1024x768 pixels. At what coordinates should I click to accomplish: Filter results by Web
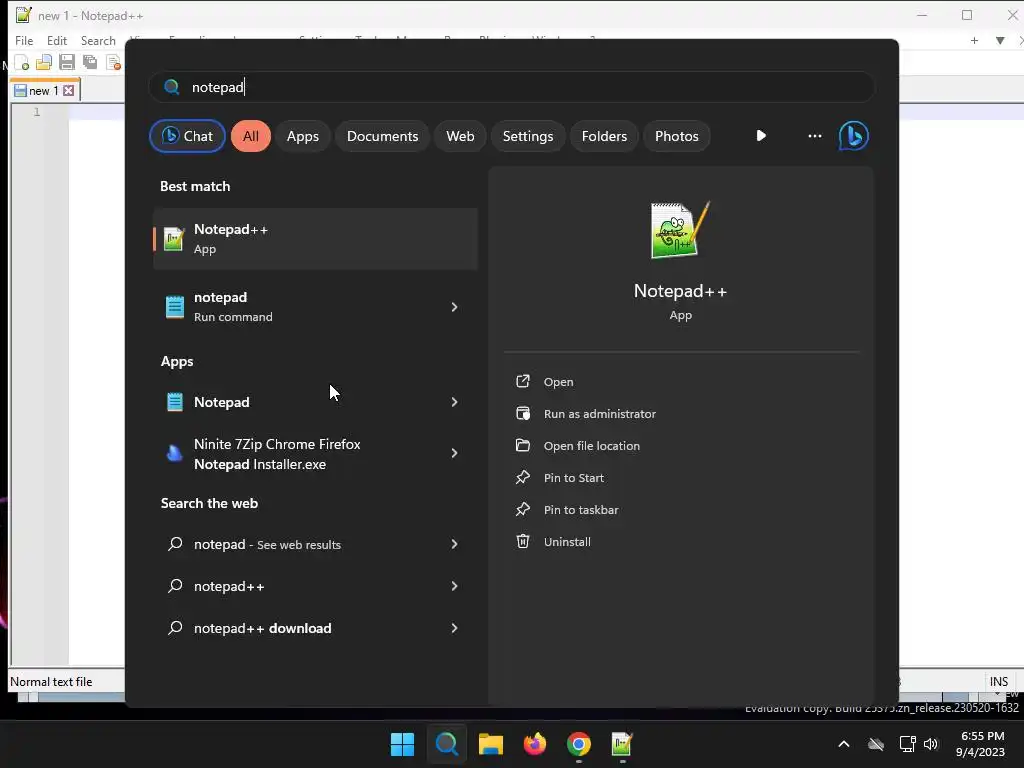[x=460, y=136]
